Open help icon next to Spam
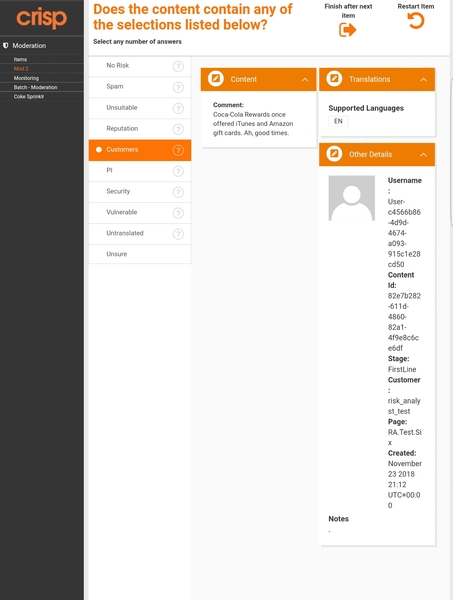 coord(178,87)
